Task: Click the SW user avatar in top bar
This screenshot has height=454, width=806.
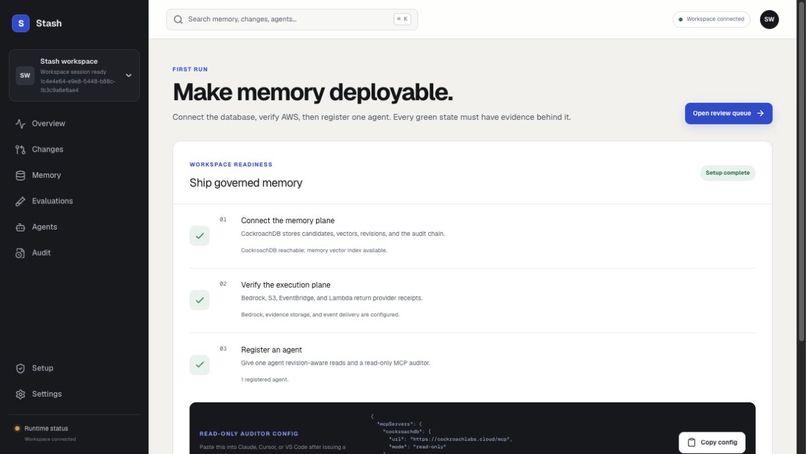Action: coord(769,20)
